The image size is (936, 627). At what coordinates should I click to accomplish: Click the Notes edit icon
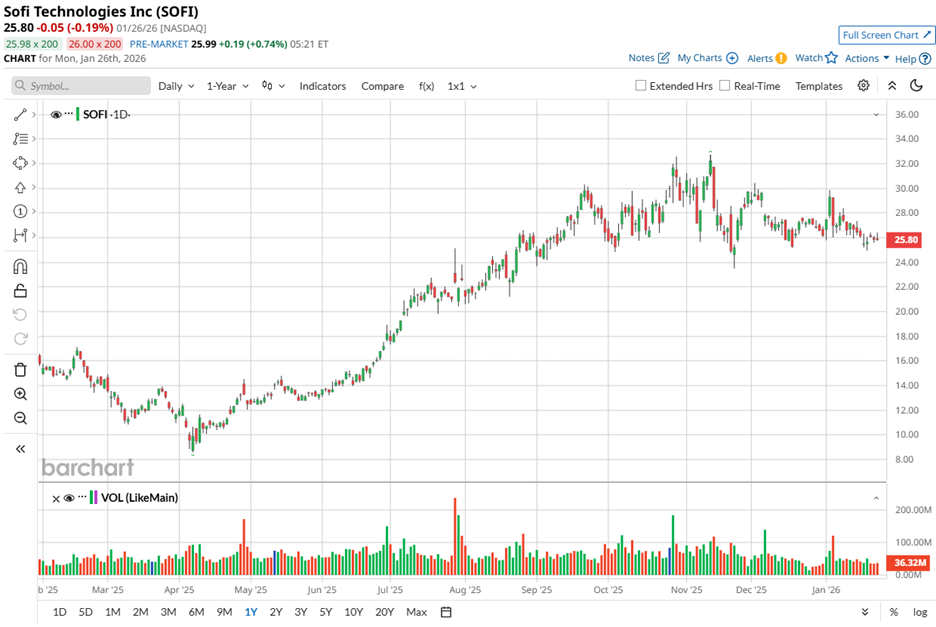664,58
